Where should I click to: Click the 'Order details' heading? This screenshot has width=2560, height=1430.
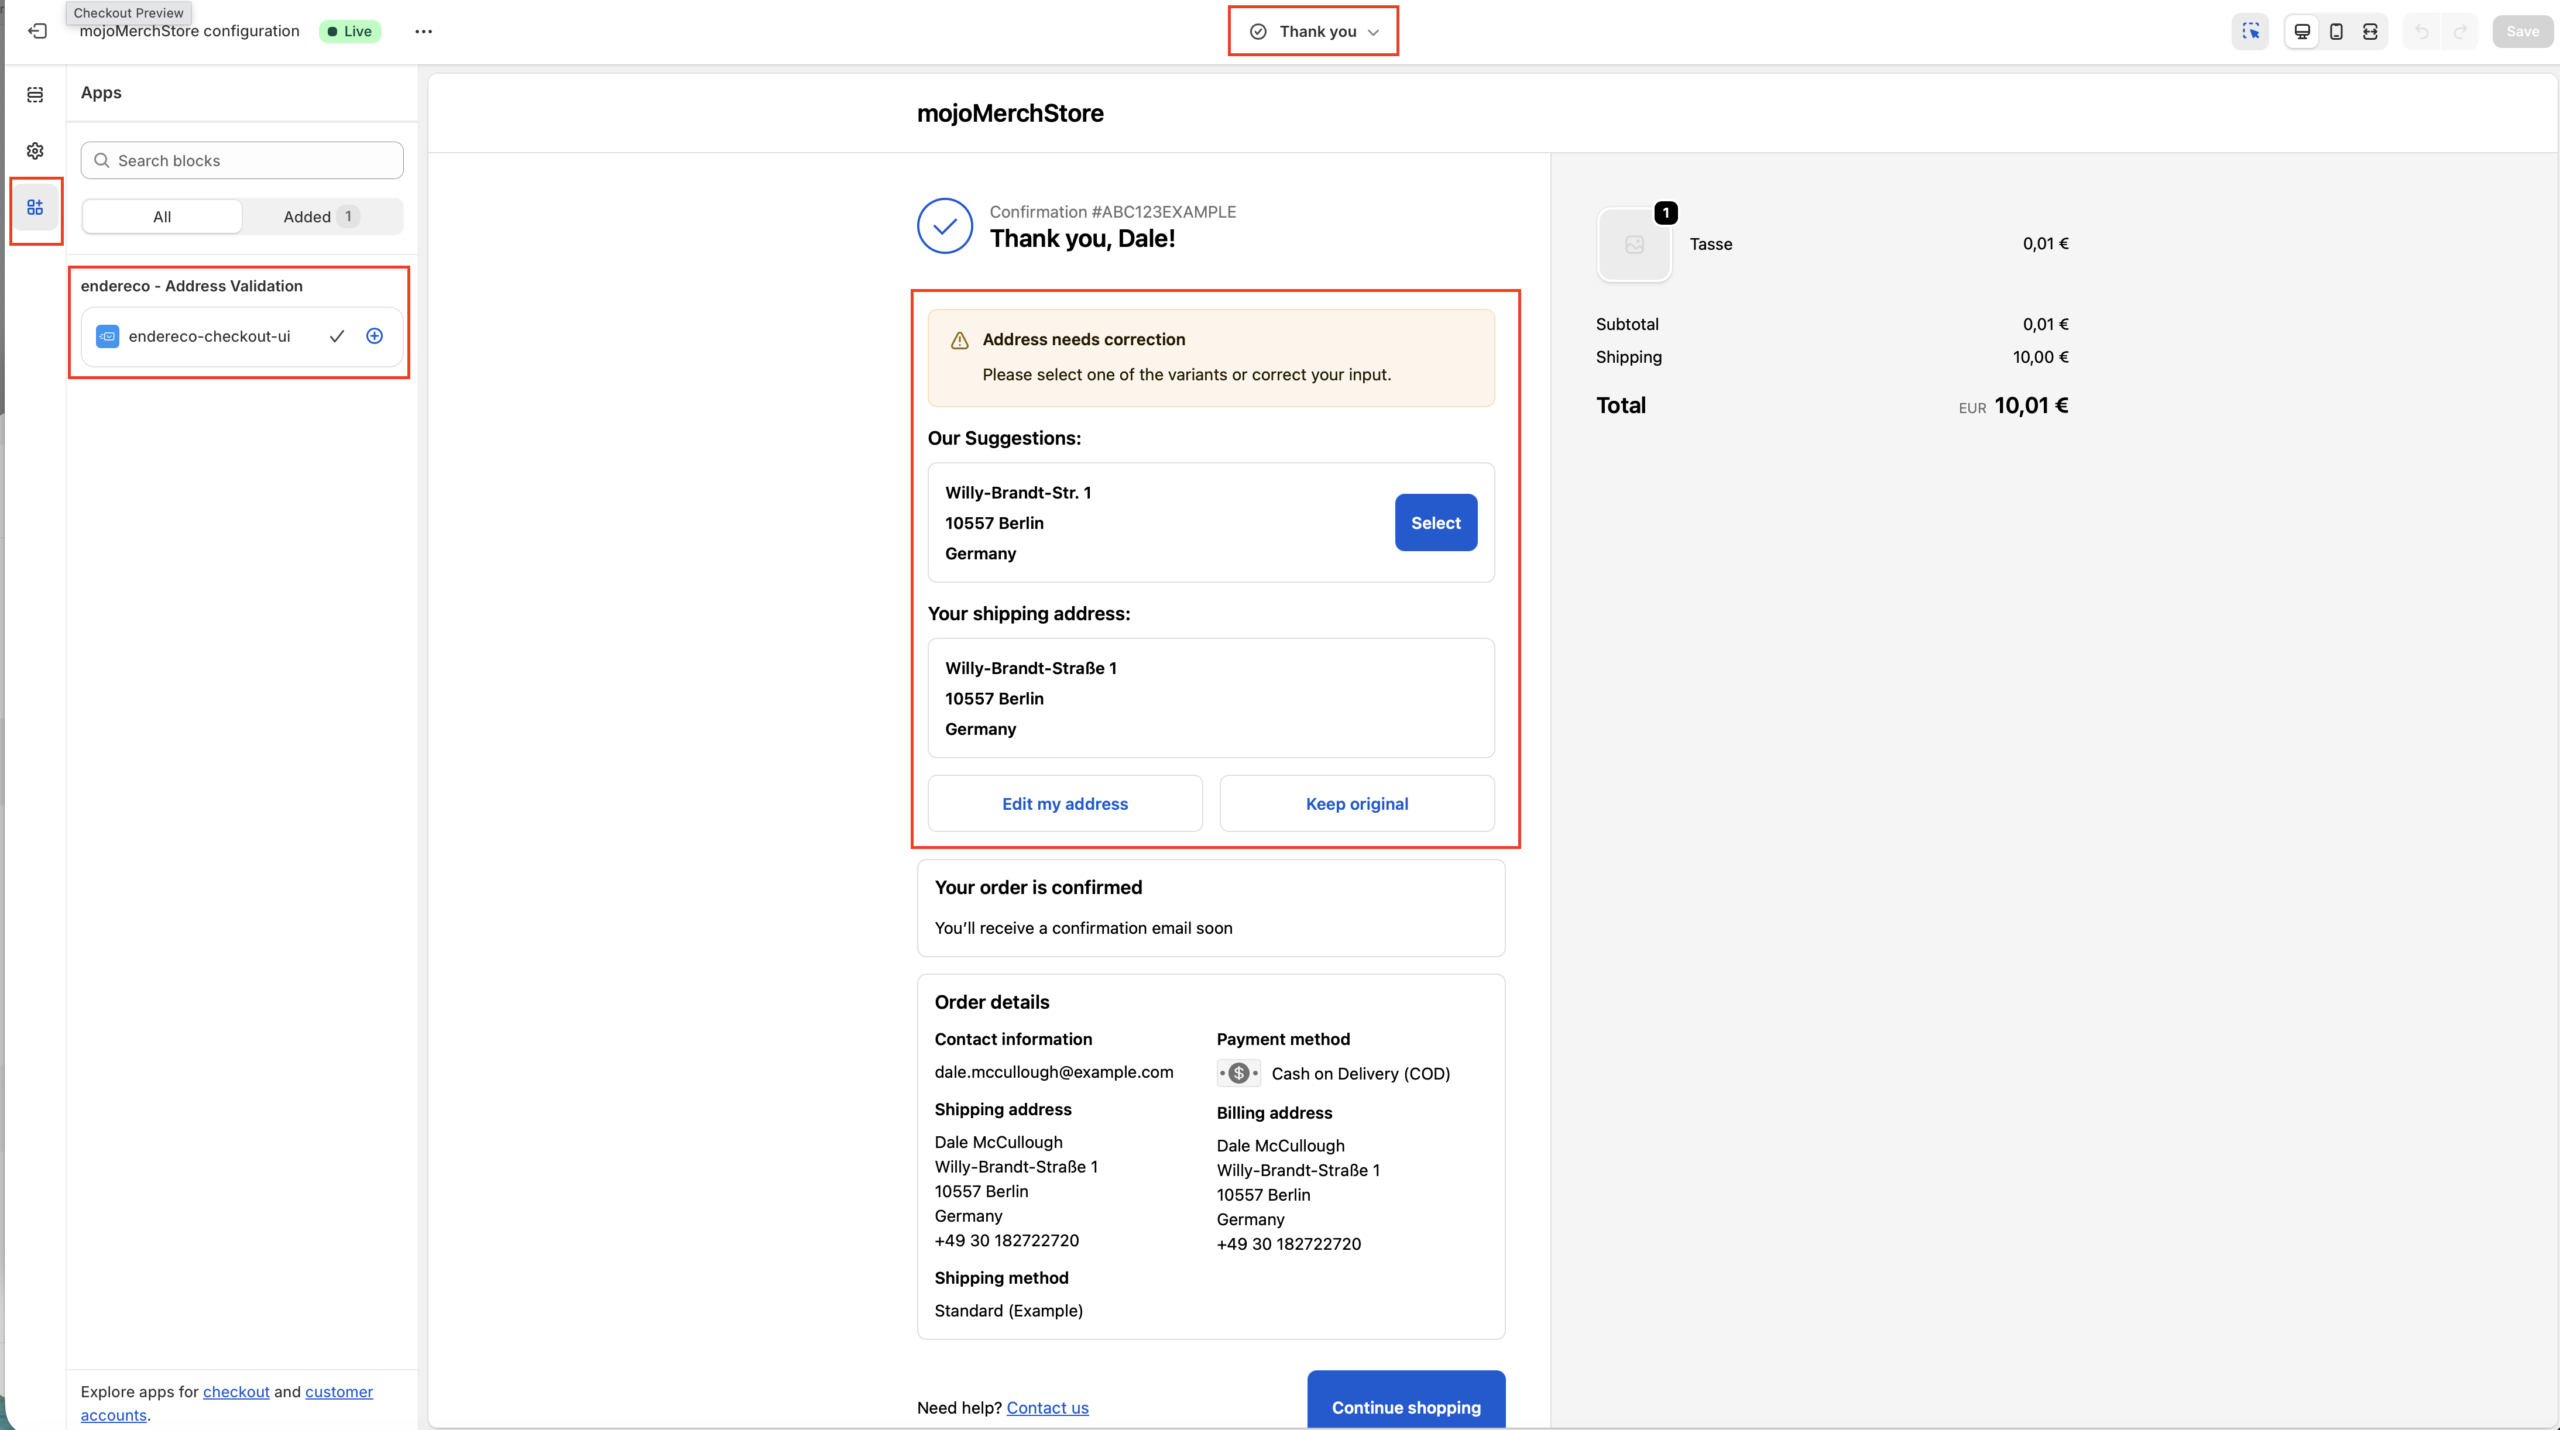(991, 1002)
